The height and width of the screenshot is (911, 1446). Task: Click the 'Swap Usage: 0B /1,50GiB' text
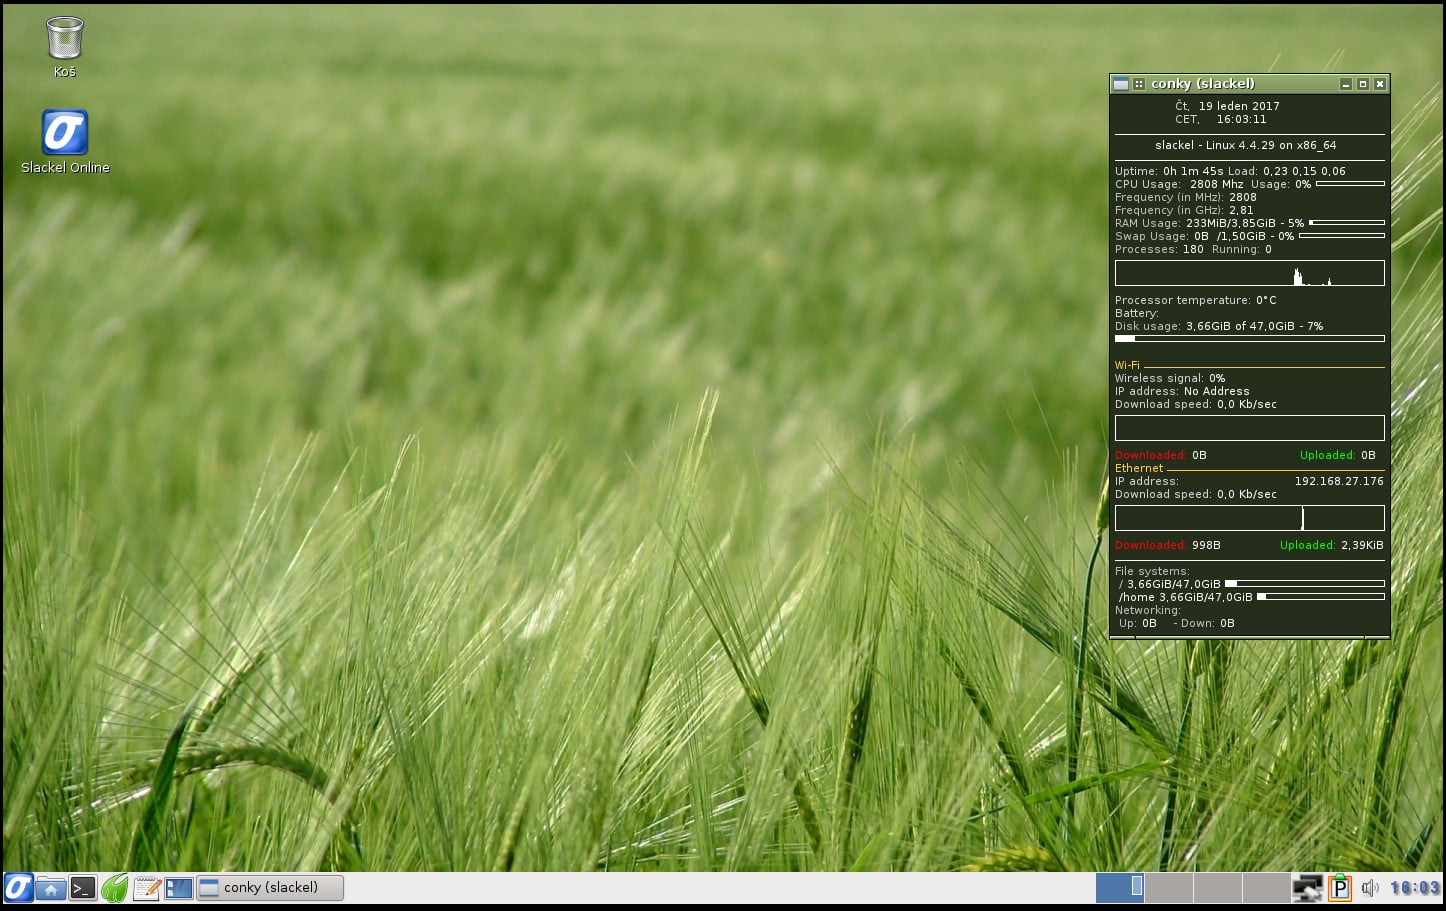point(1190,236)
